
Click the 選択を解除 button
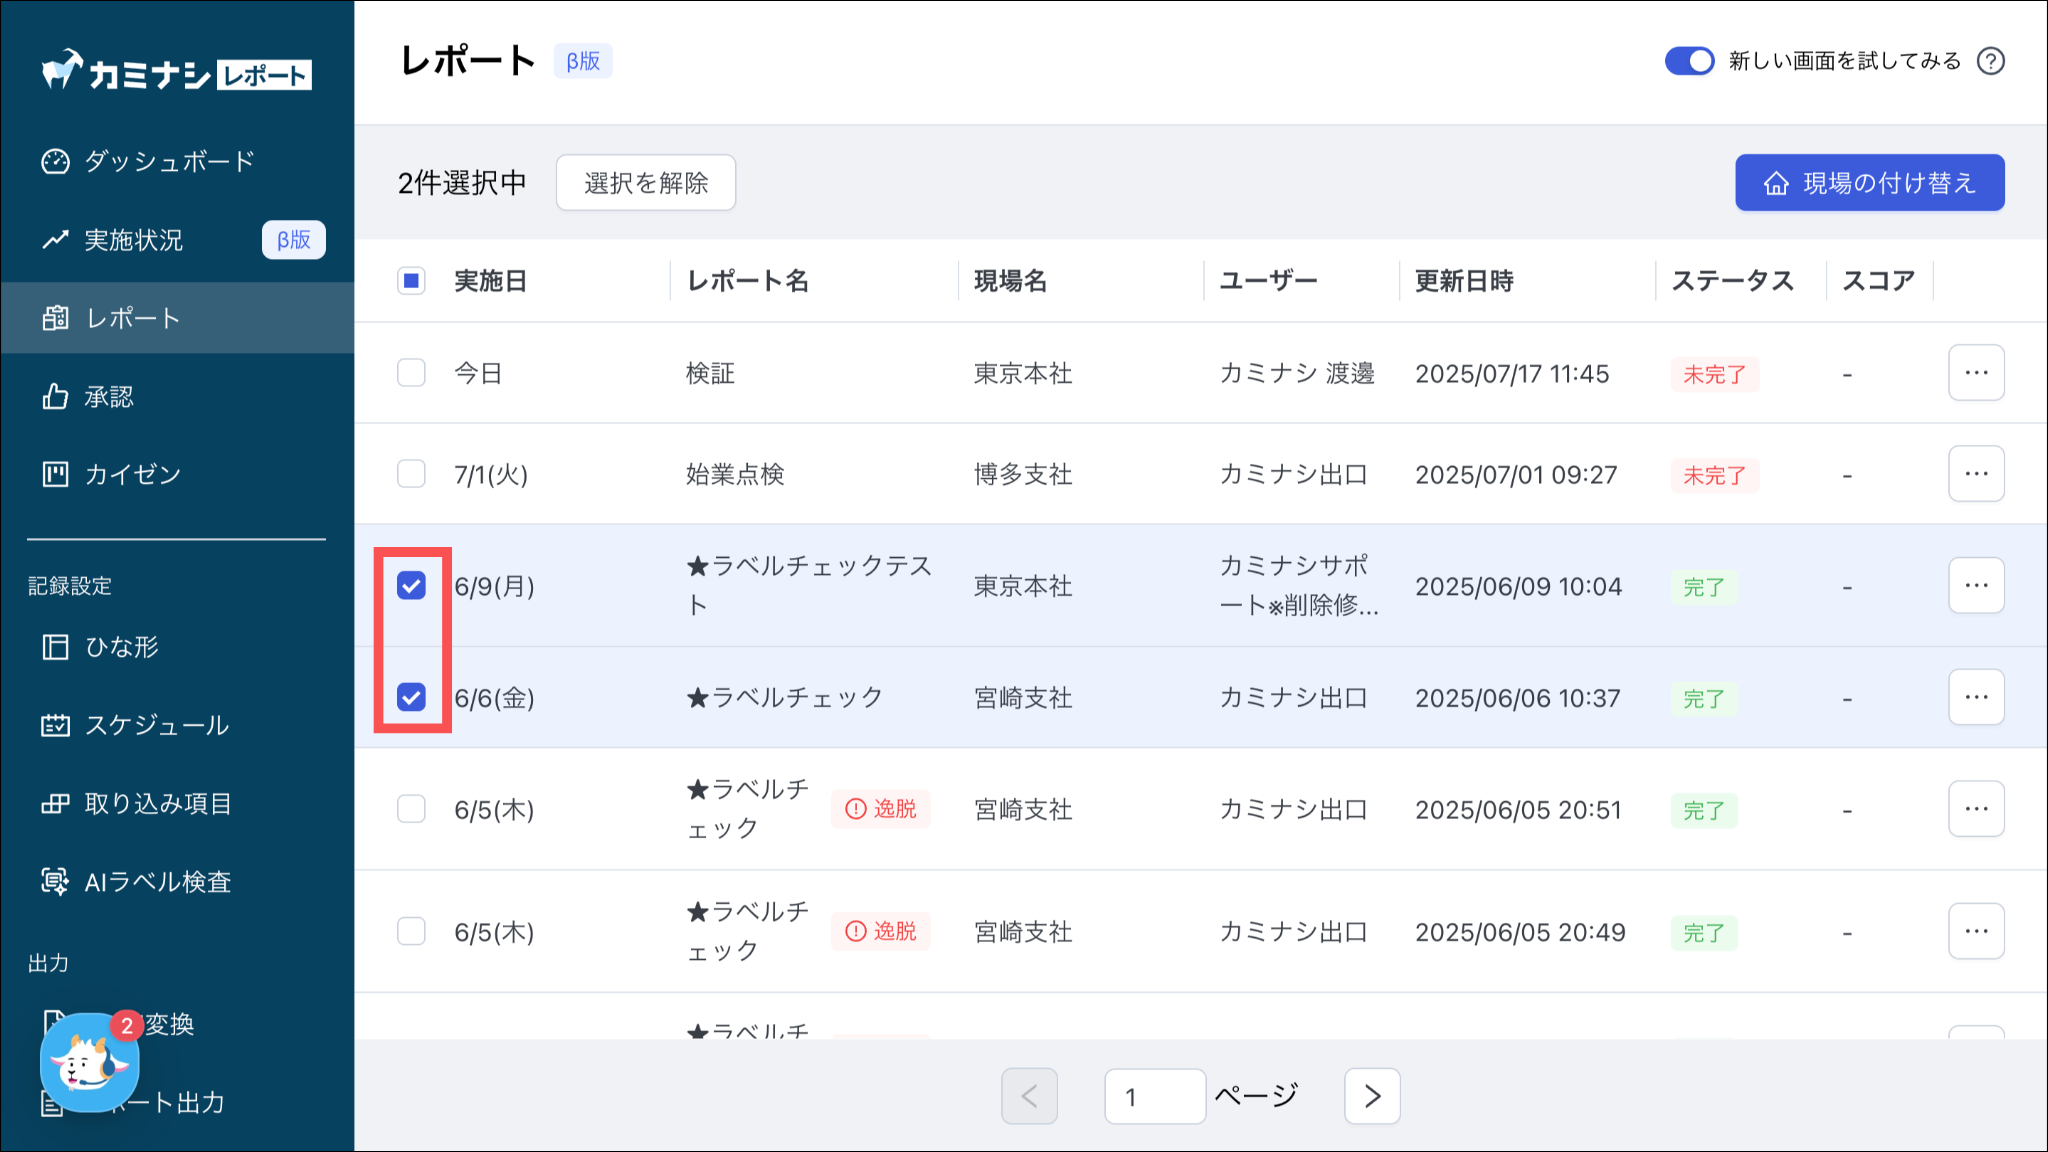(x=645, y=183)
